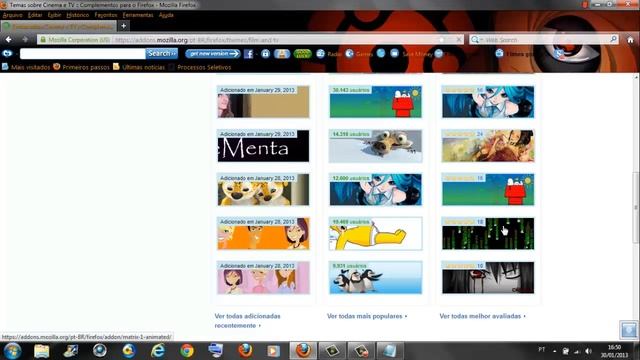Click the Mozilla Corporation site identity badge
This screenshot has width=640, height=360.
75,40
